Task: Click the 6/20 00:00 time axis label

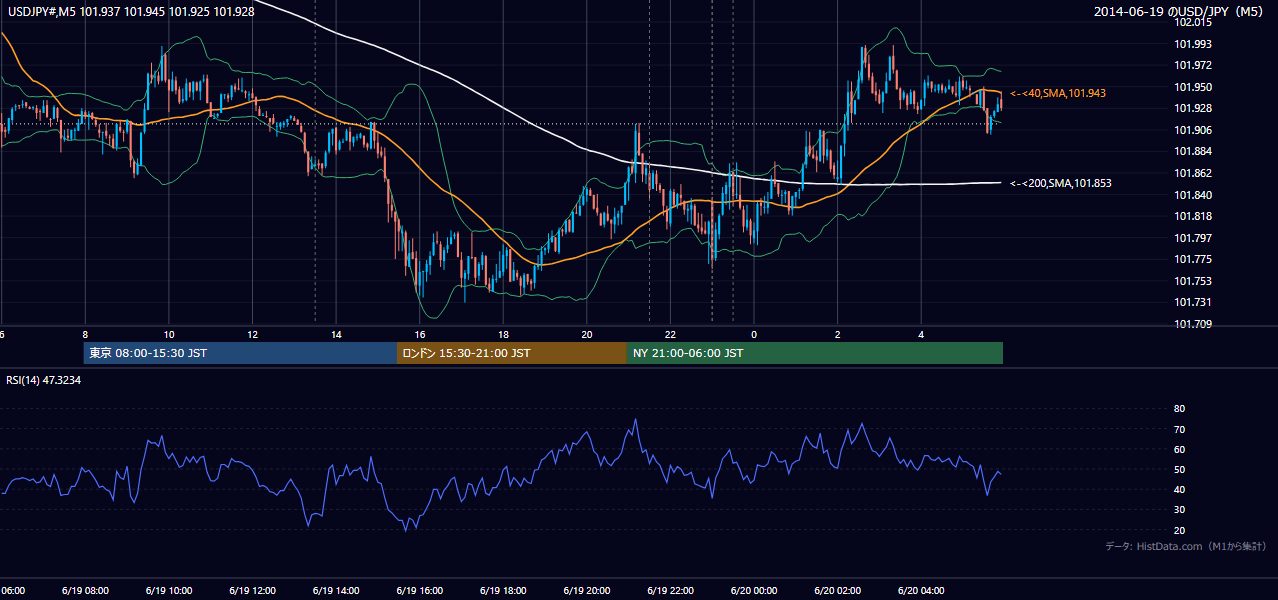Action: pyautogui.click(x=754, y=590)
